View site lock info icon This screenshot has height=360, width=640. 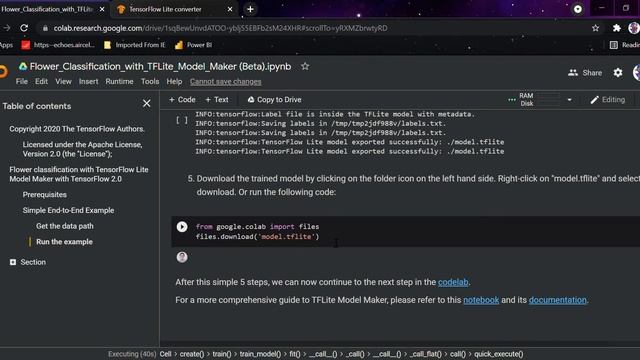click(45, 28)
